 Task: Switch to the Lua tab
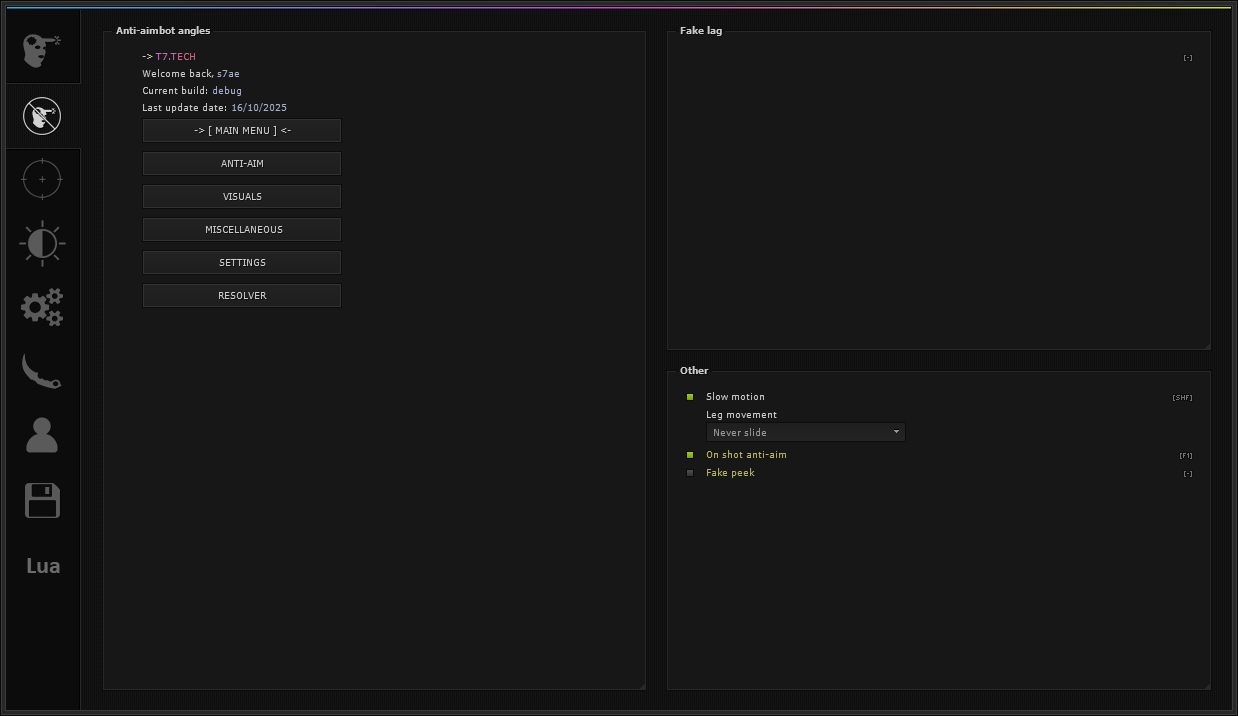(x=42, y=566)
